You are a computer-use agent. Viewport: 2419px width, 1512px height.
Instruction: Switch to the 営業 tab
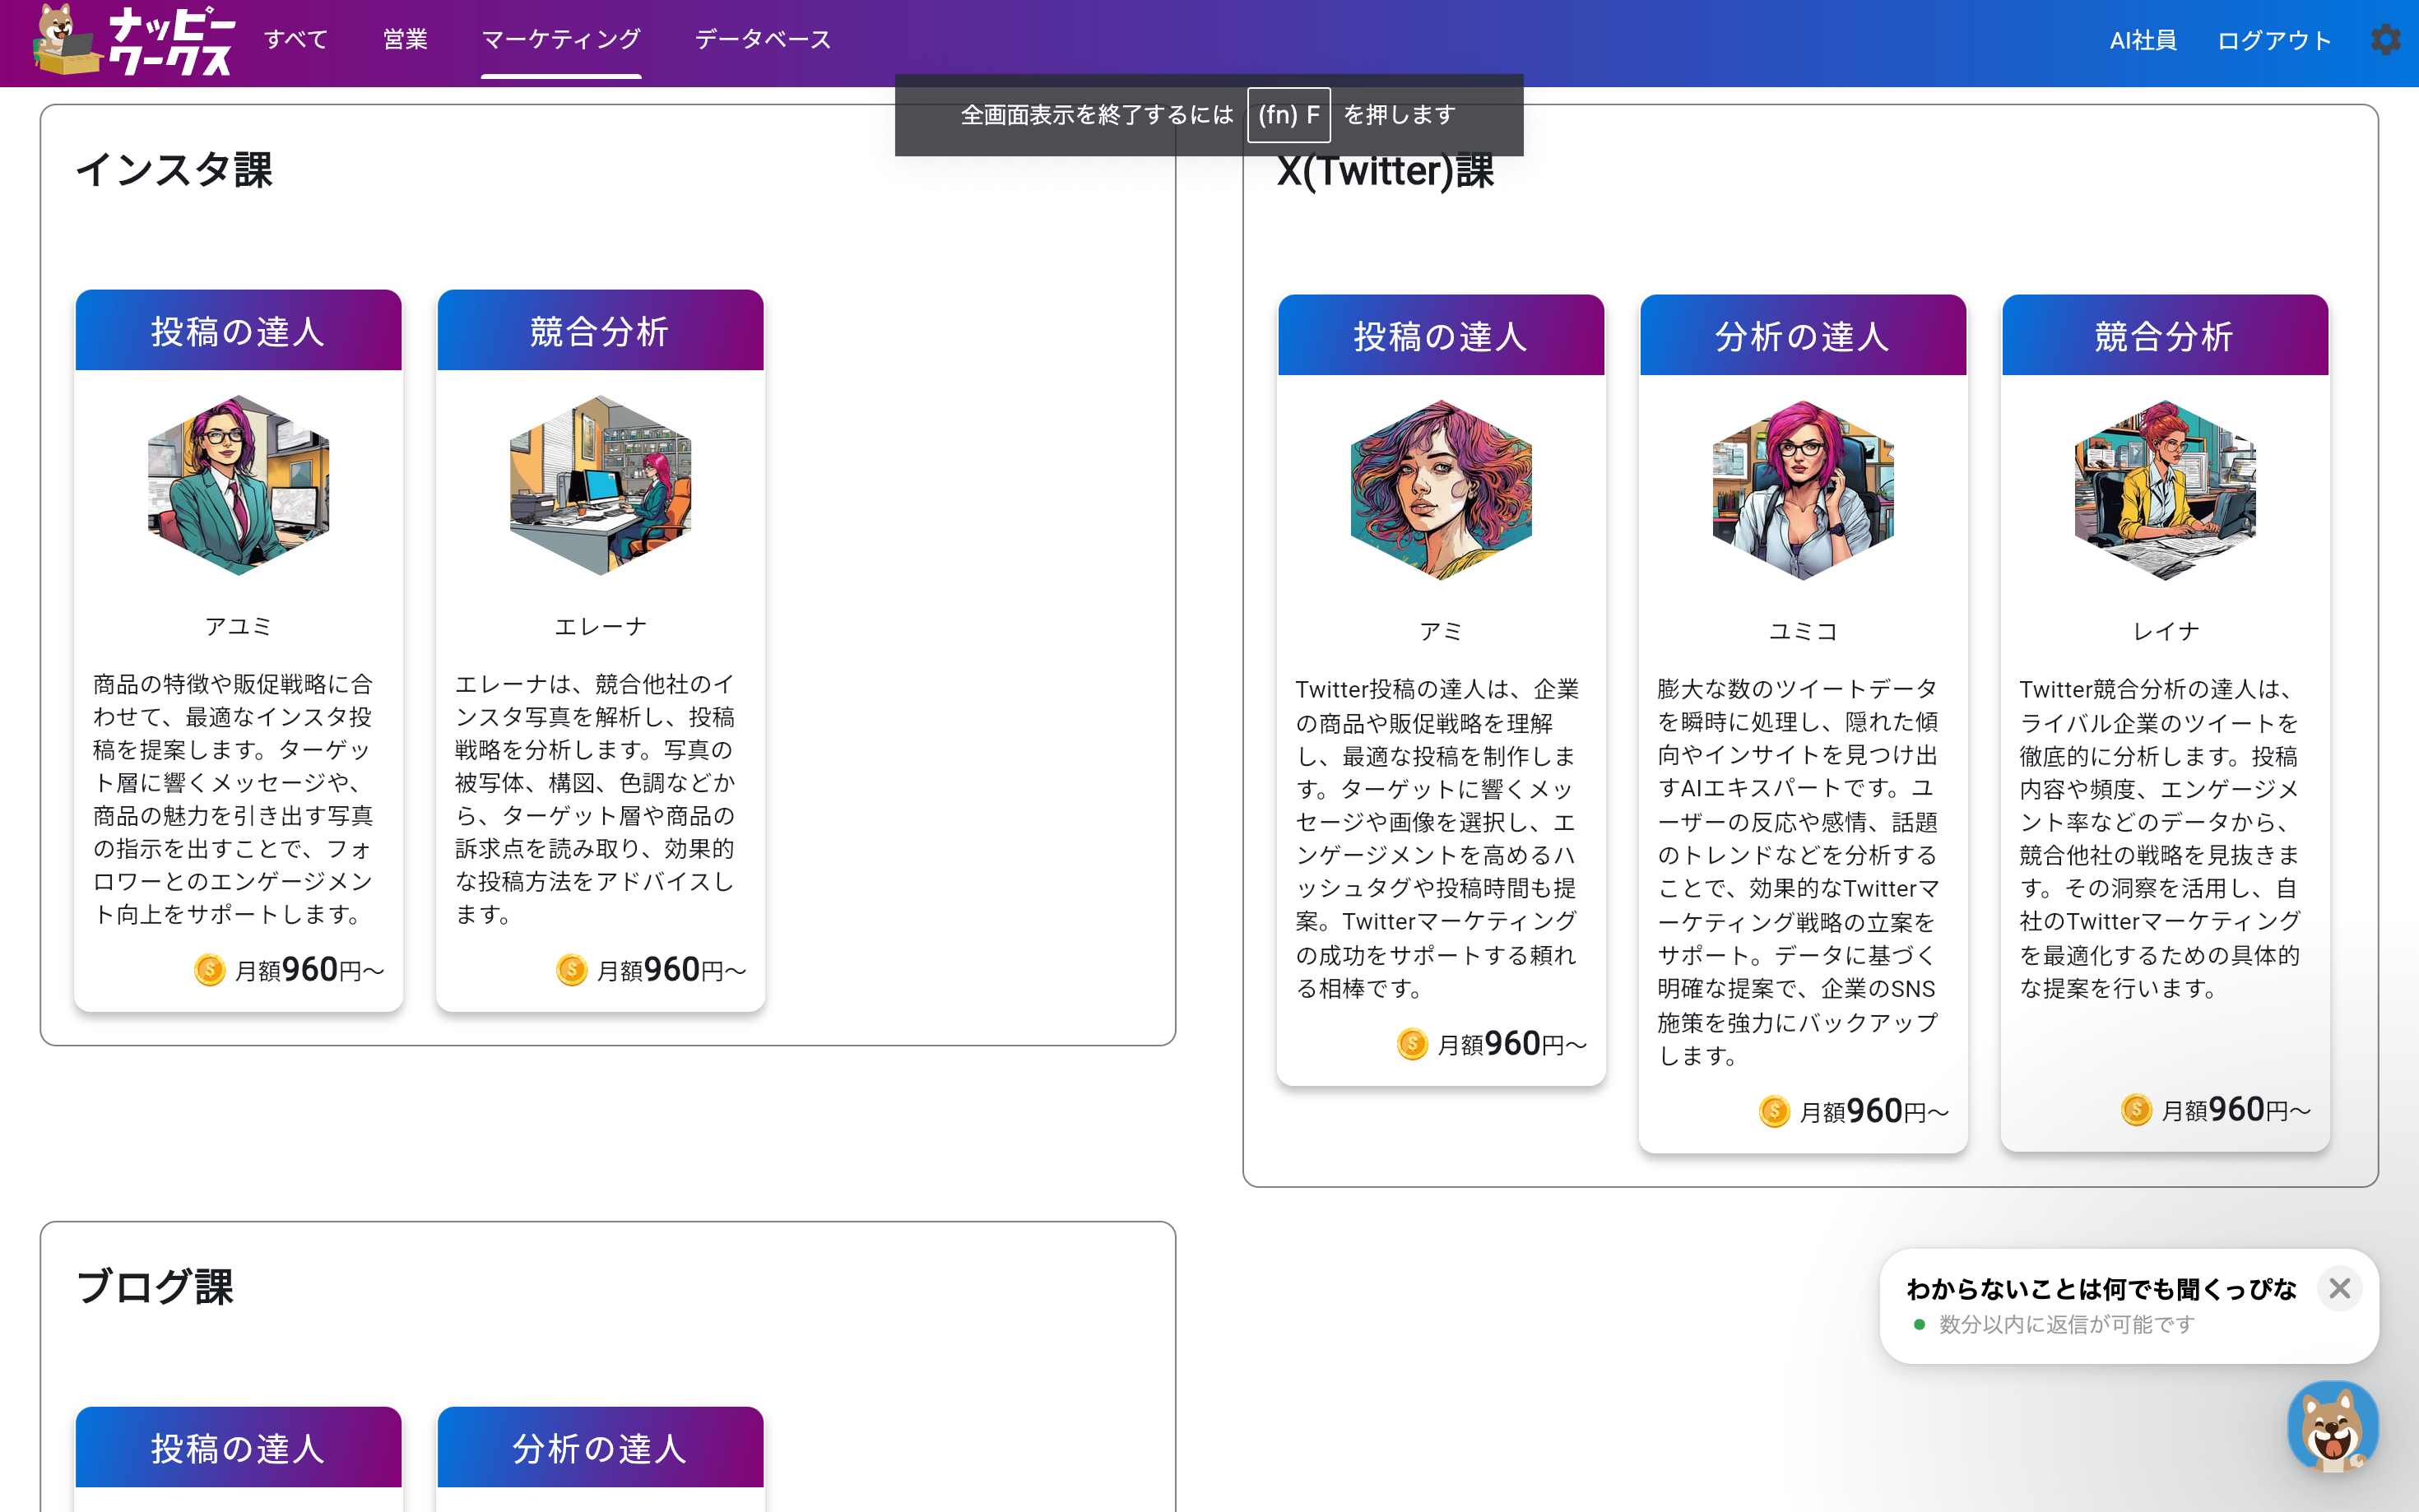(x=405, y=40)
